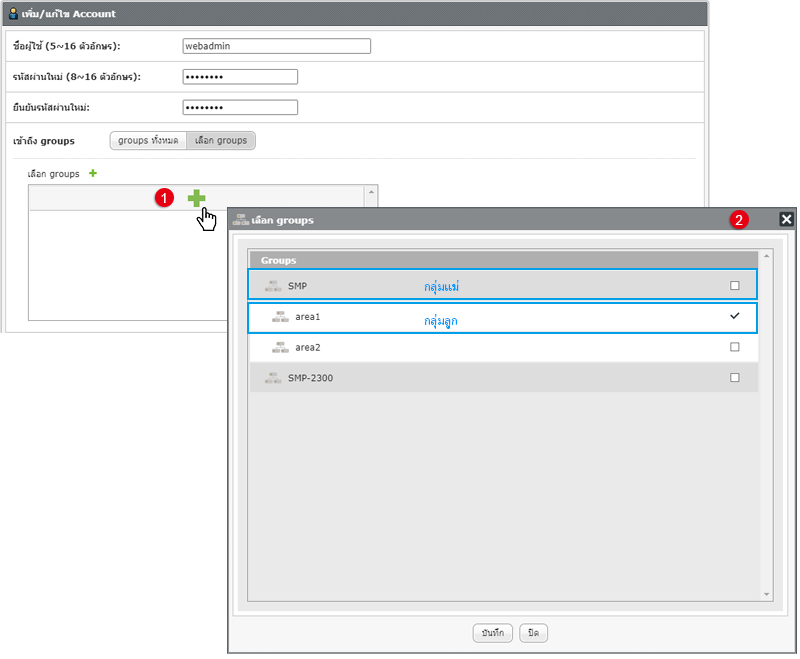Tick the area2 group checkbox

pos(735,347)
